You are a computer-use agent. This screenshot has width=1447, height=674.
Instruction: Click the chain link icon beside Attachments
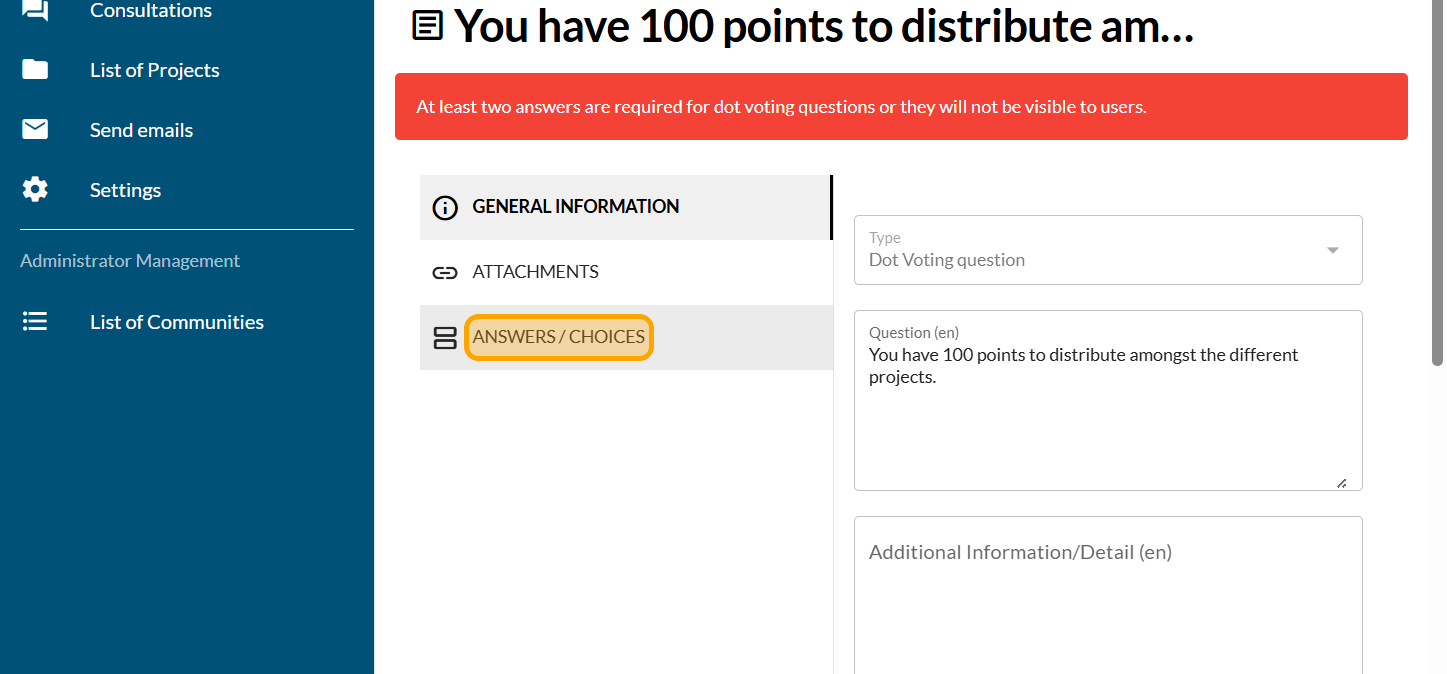pyautogui.click(x=445, y=272)
